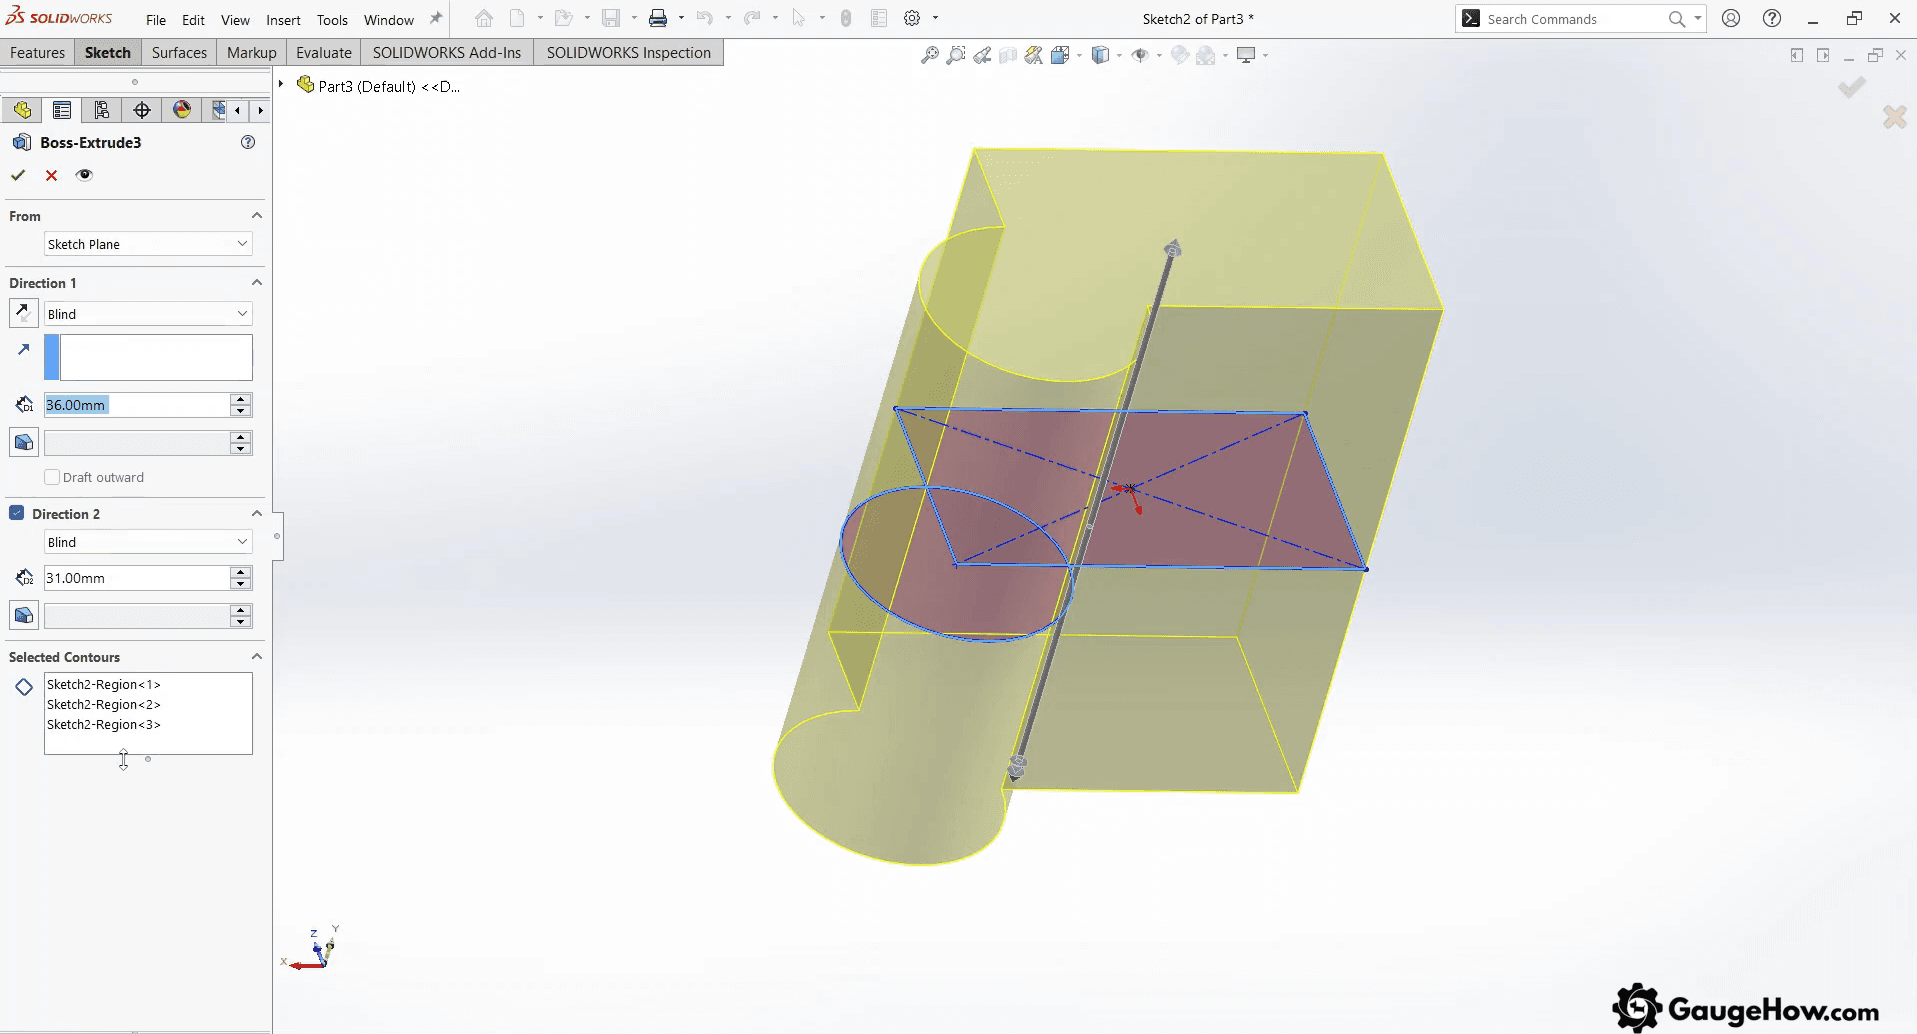The height and width of the screenshot is (1034, 1917).
Task: Accept the Boss-Extrude3 feature with green checkmark
Action: (x=18, y=175)
